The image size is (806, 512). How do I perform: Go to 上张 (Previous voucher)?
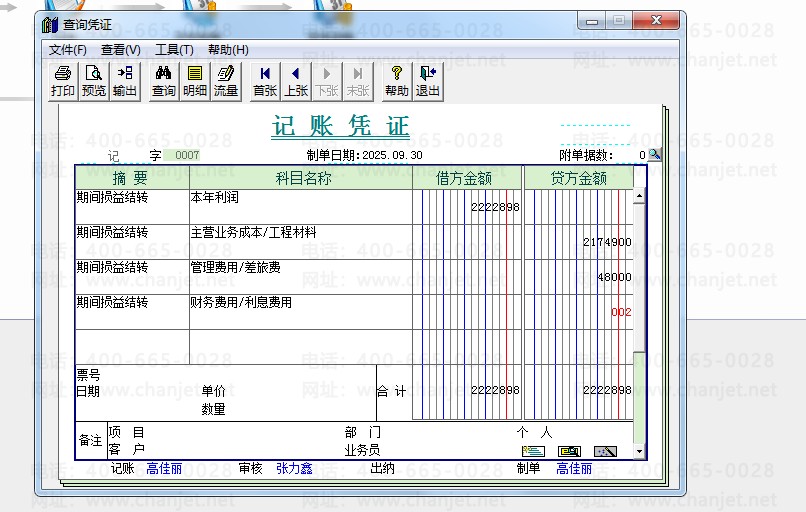tap(296, 81)
